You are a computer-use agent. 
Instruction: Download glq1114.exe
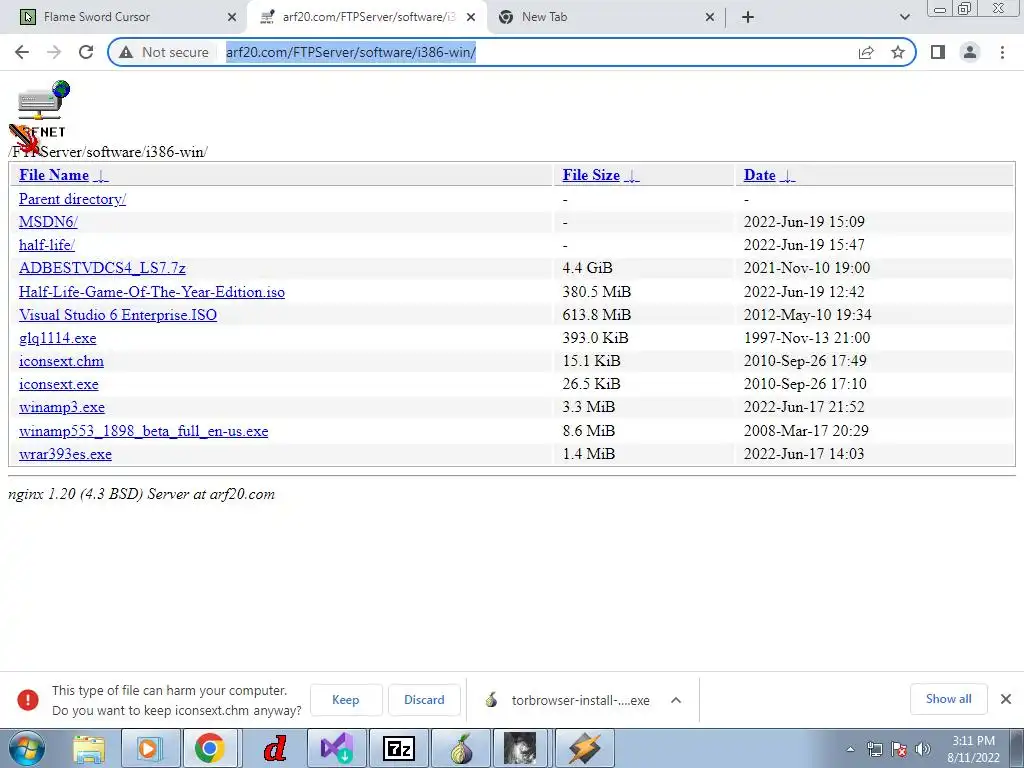click(57, 338)
